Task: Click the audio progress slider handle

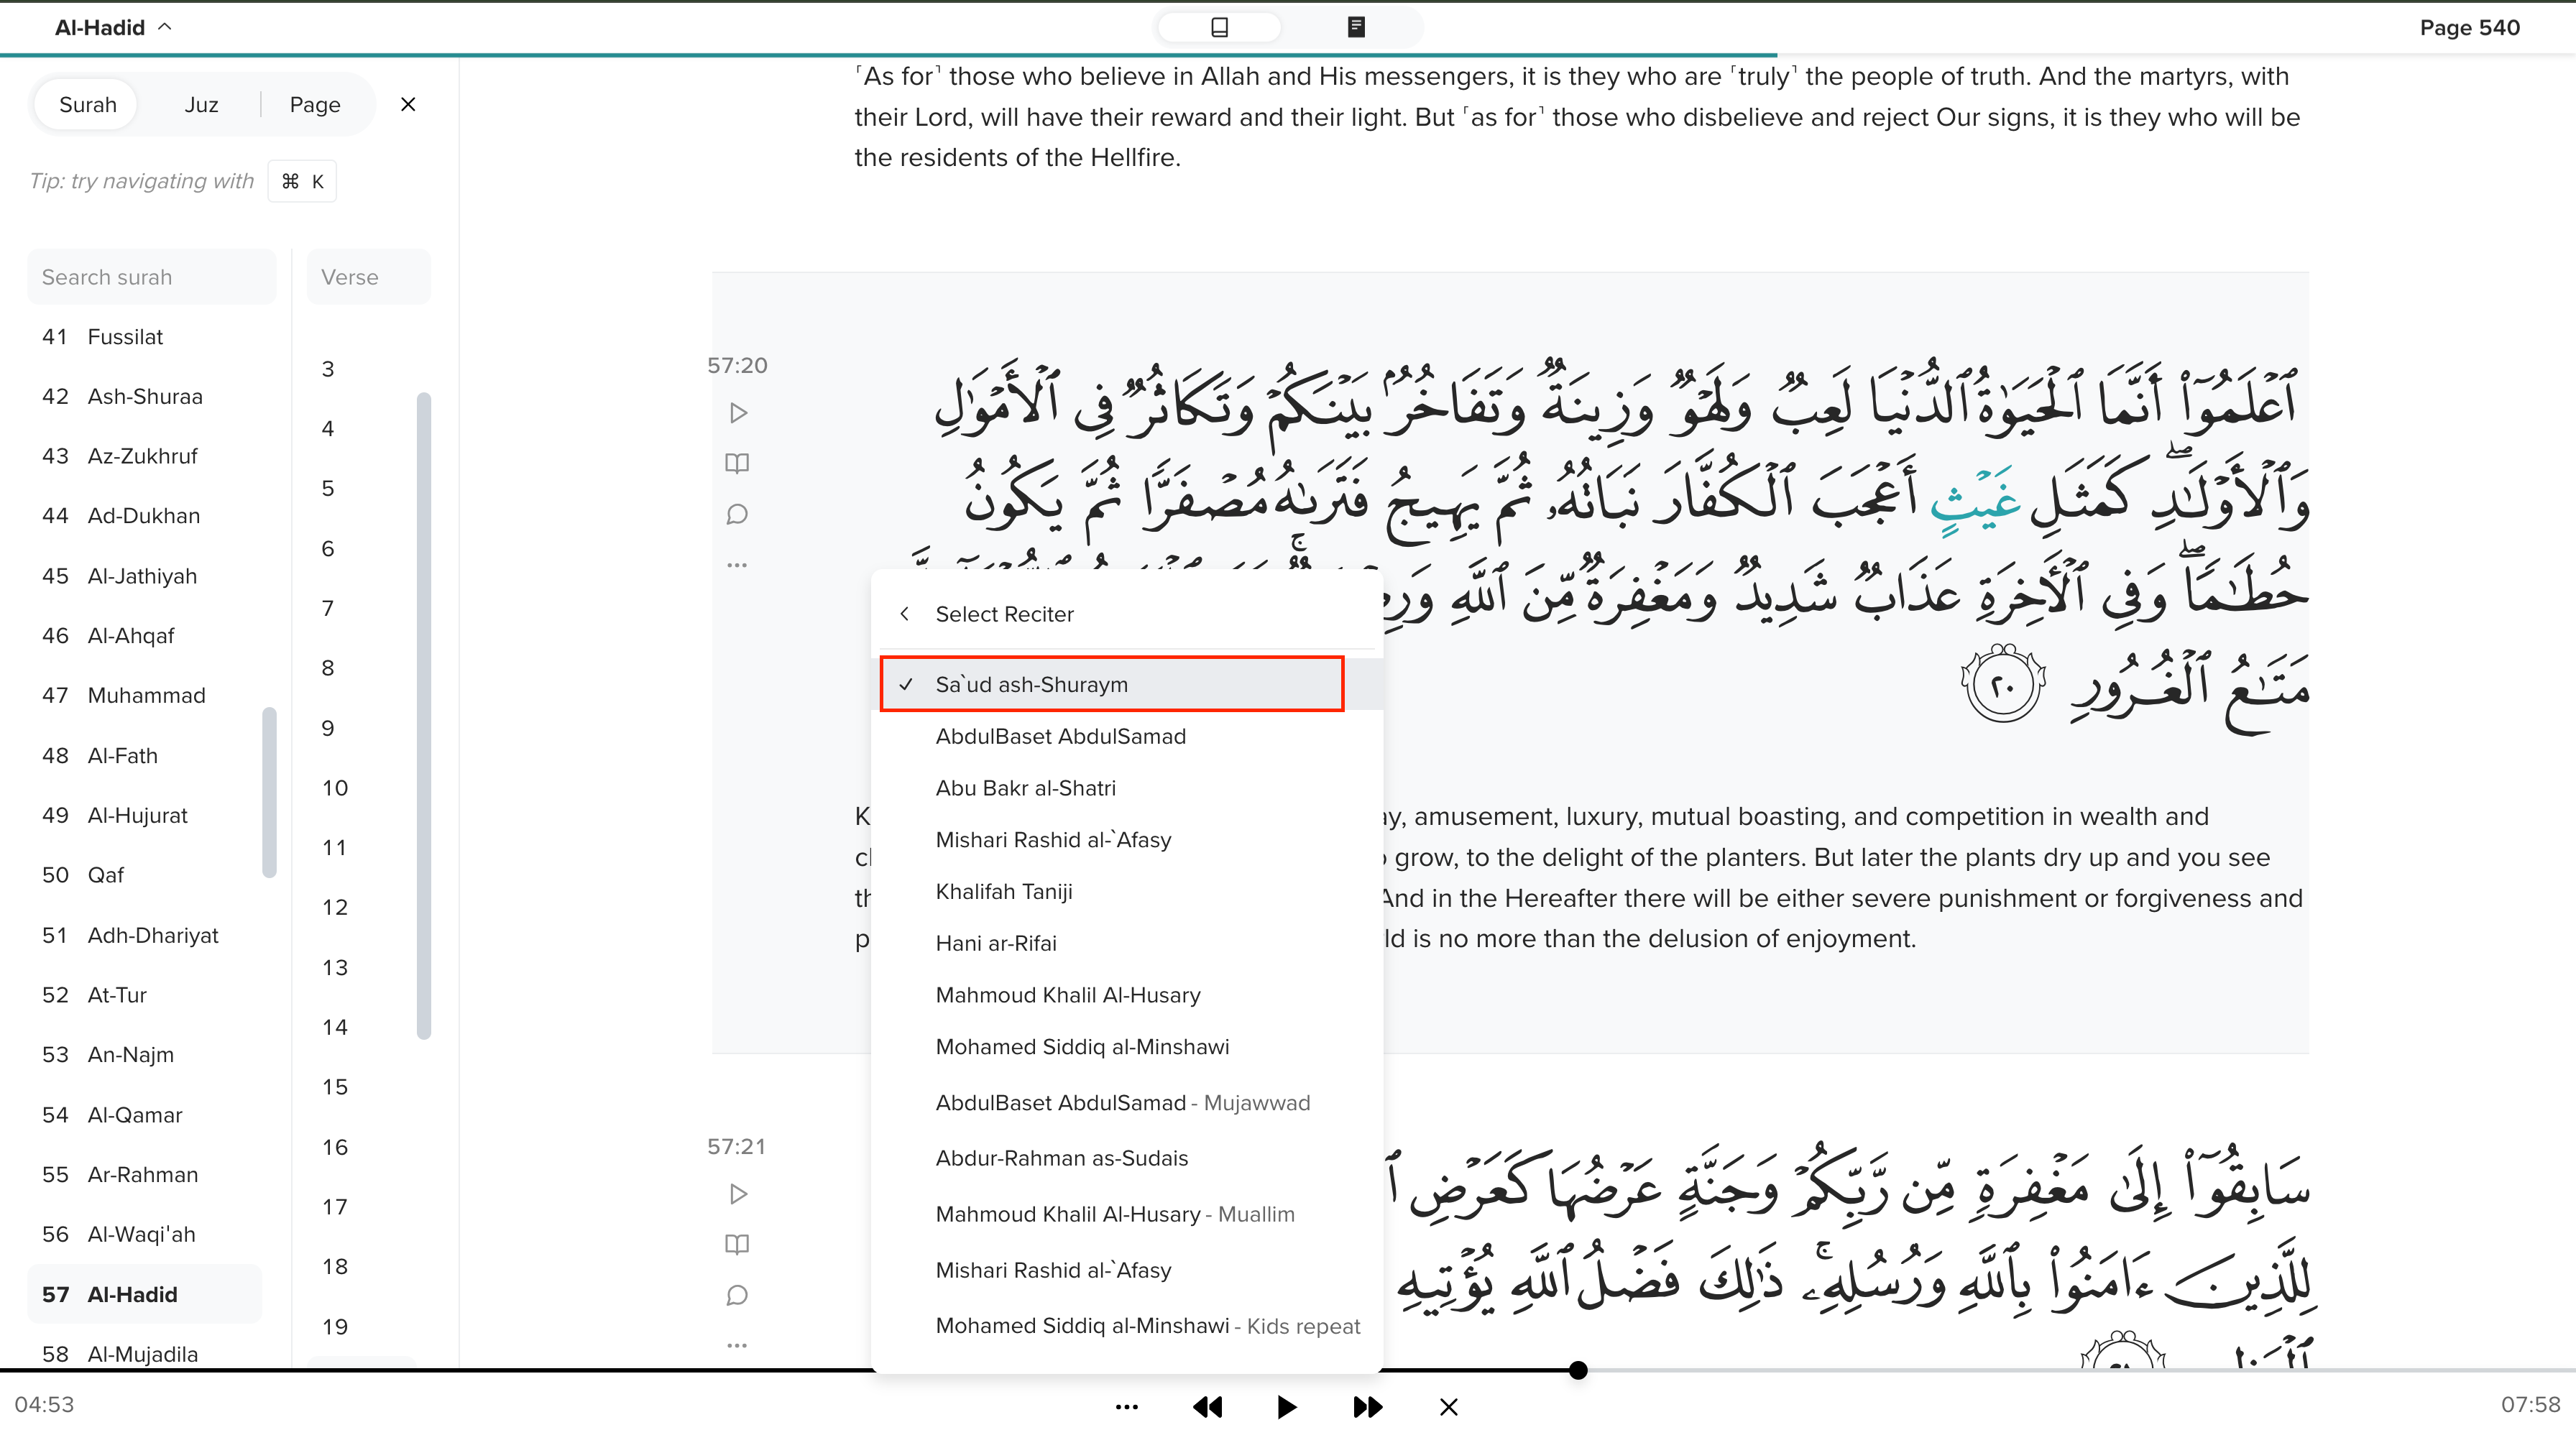Action: 1578,1370
